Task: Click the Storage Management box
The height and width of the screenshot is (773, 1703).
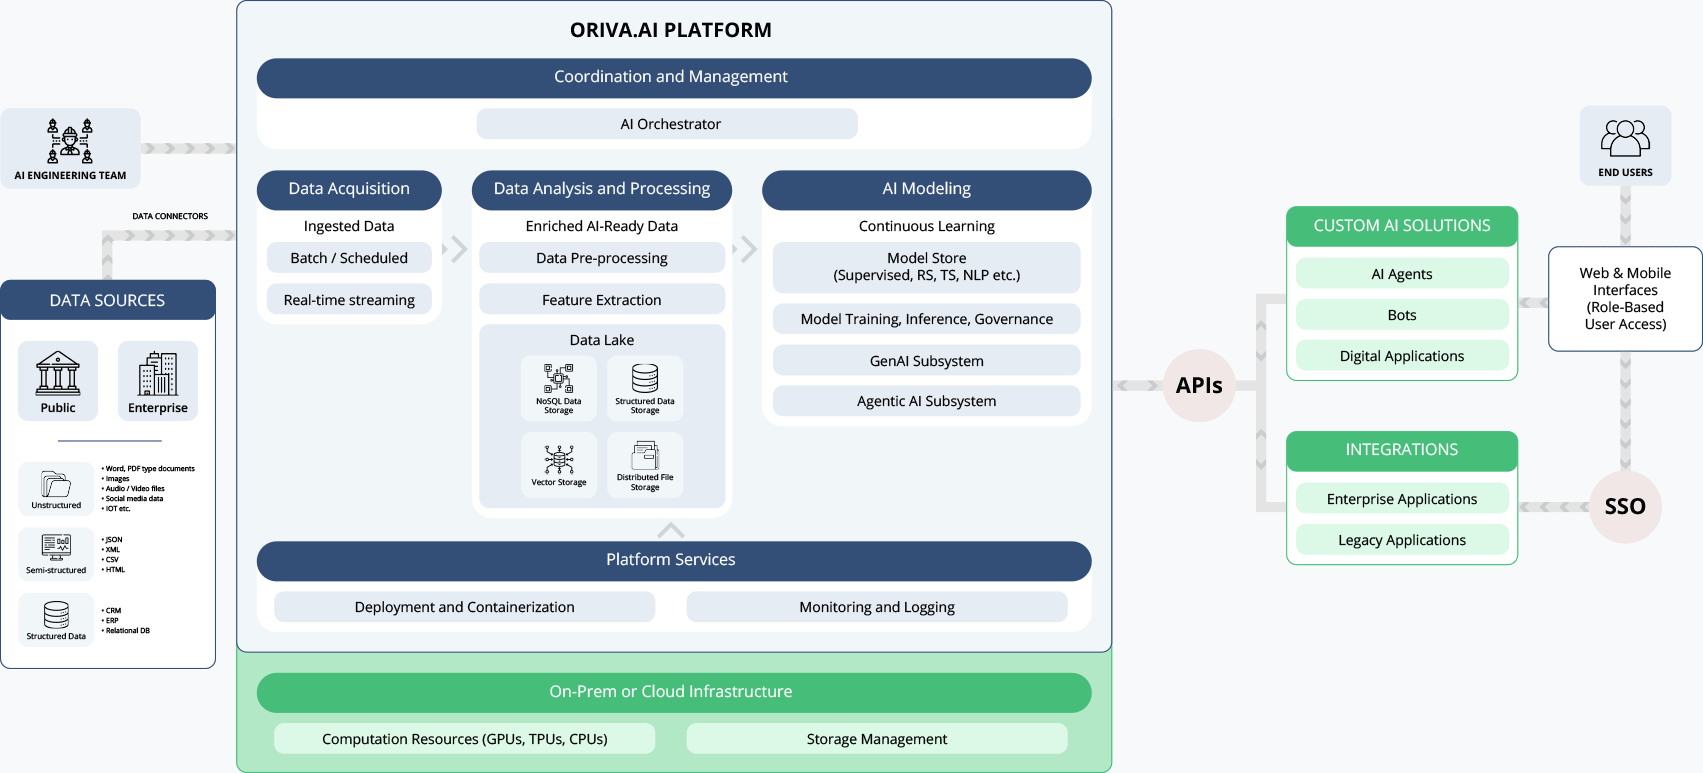Action: [x=877, y=739]
